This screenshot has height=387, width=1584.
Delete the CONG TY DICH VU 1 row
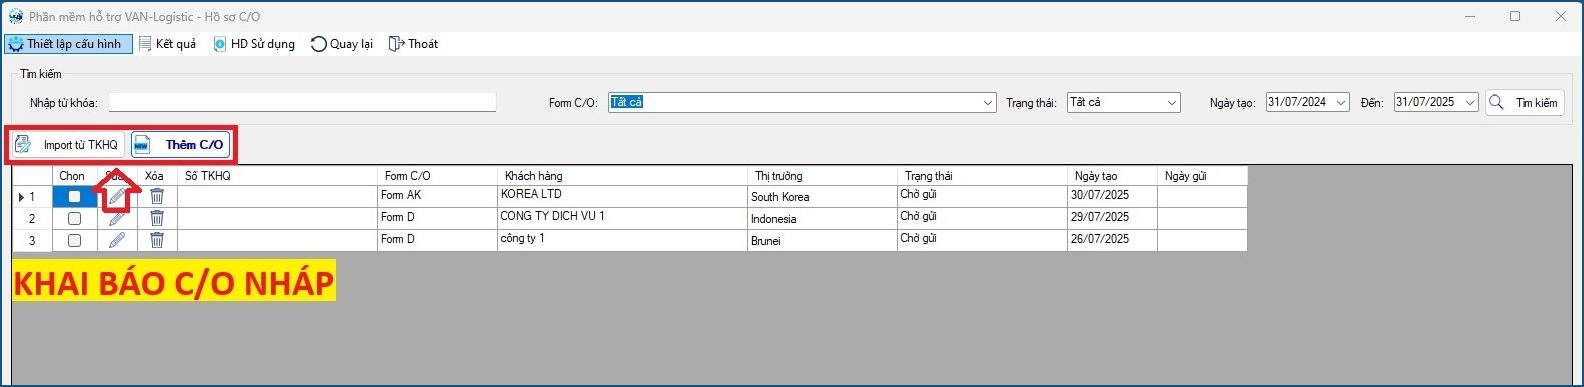(157, 218)
